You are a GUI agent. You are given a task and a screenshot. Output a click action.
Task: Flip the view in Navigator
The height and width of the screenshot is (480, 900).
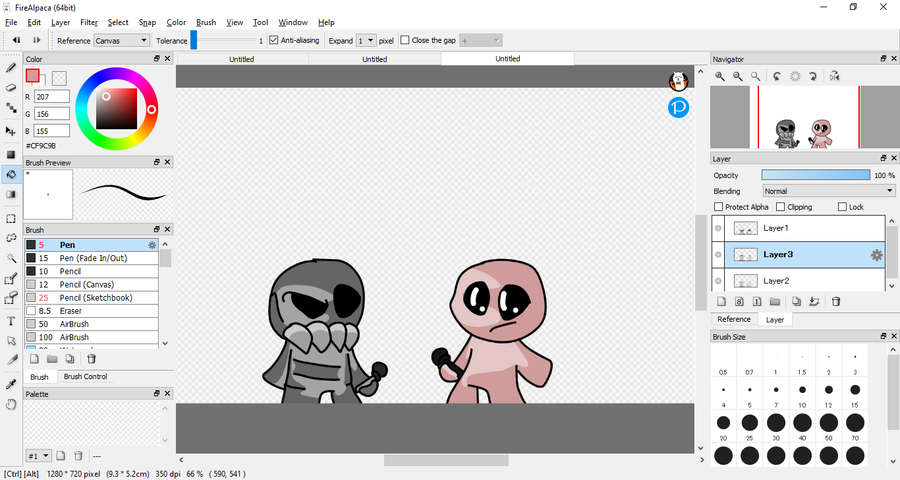coord(835,76)
